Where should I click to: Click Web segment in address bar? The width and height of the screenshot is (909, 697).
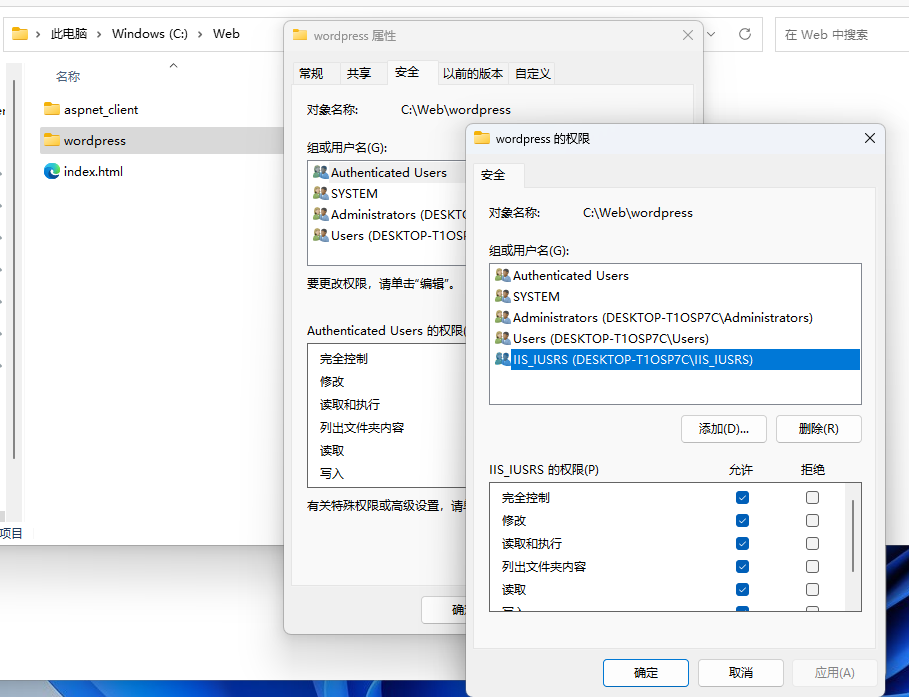pyautogui.click(x=226, y=34)
